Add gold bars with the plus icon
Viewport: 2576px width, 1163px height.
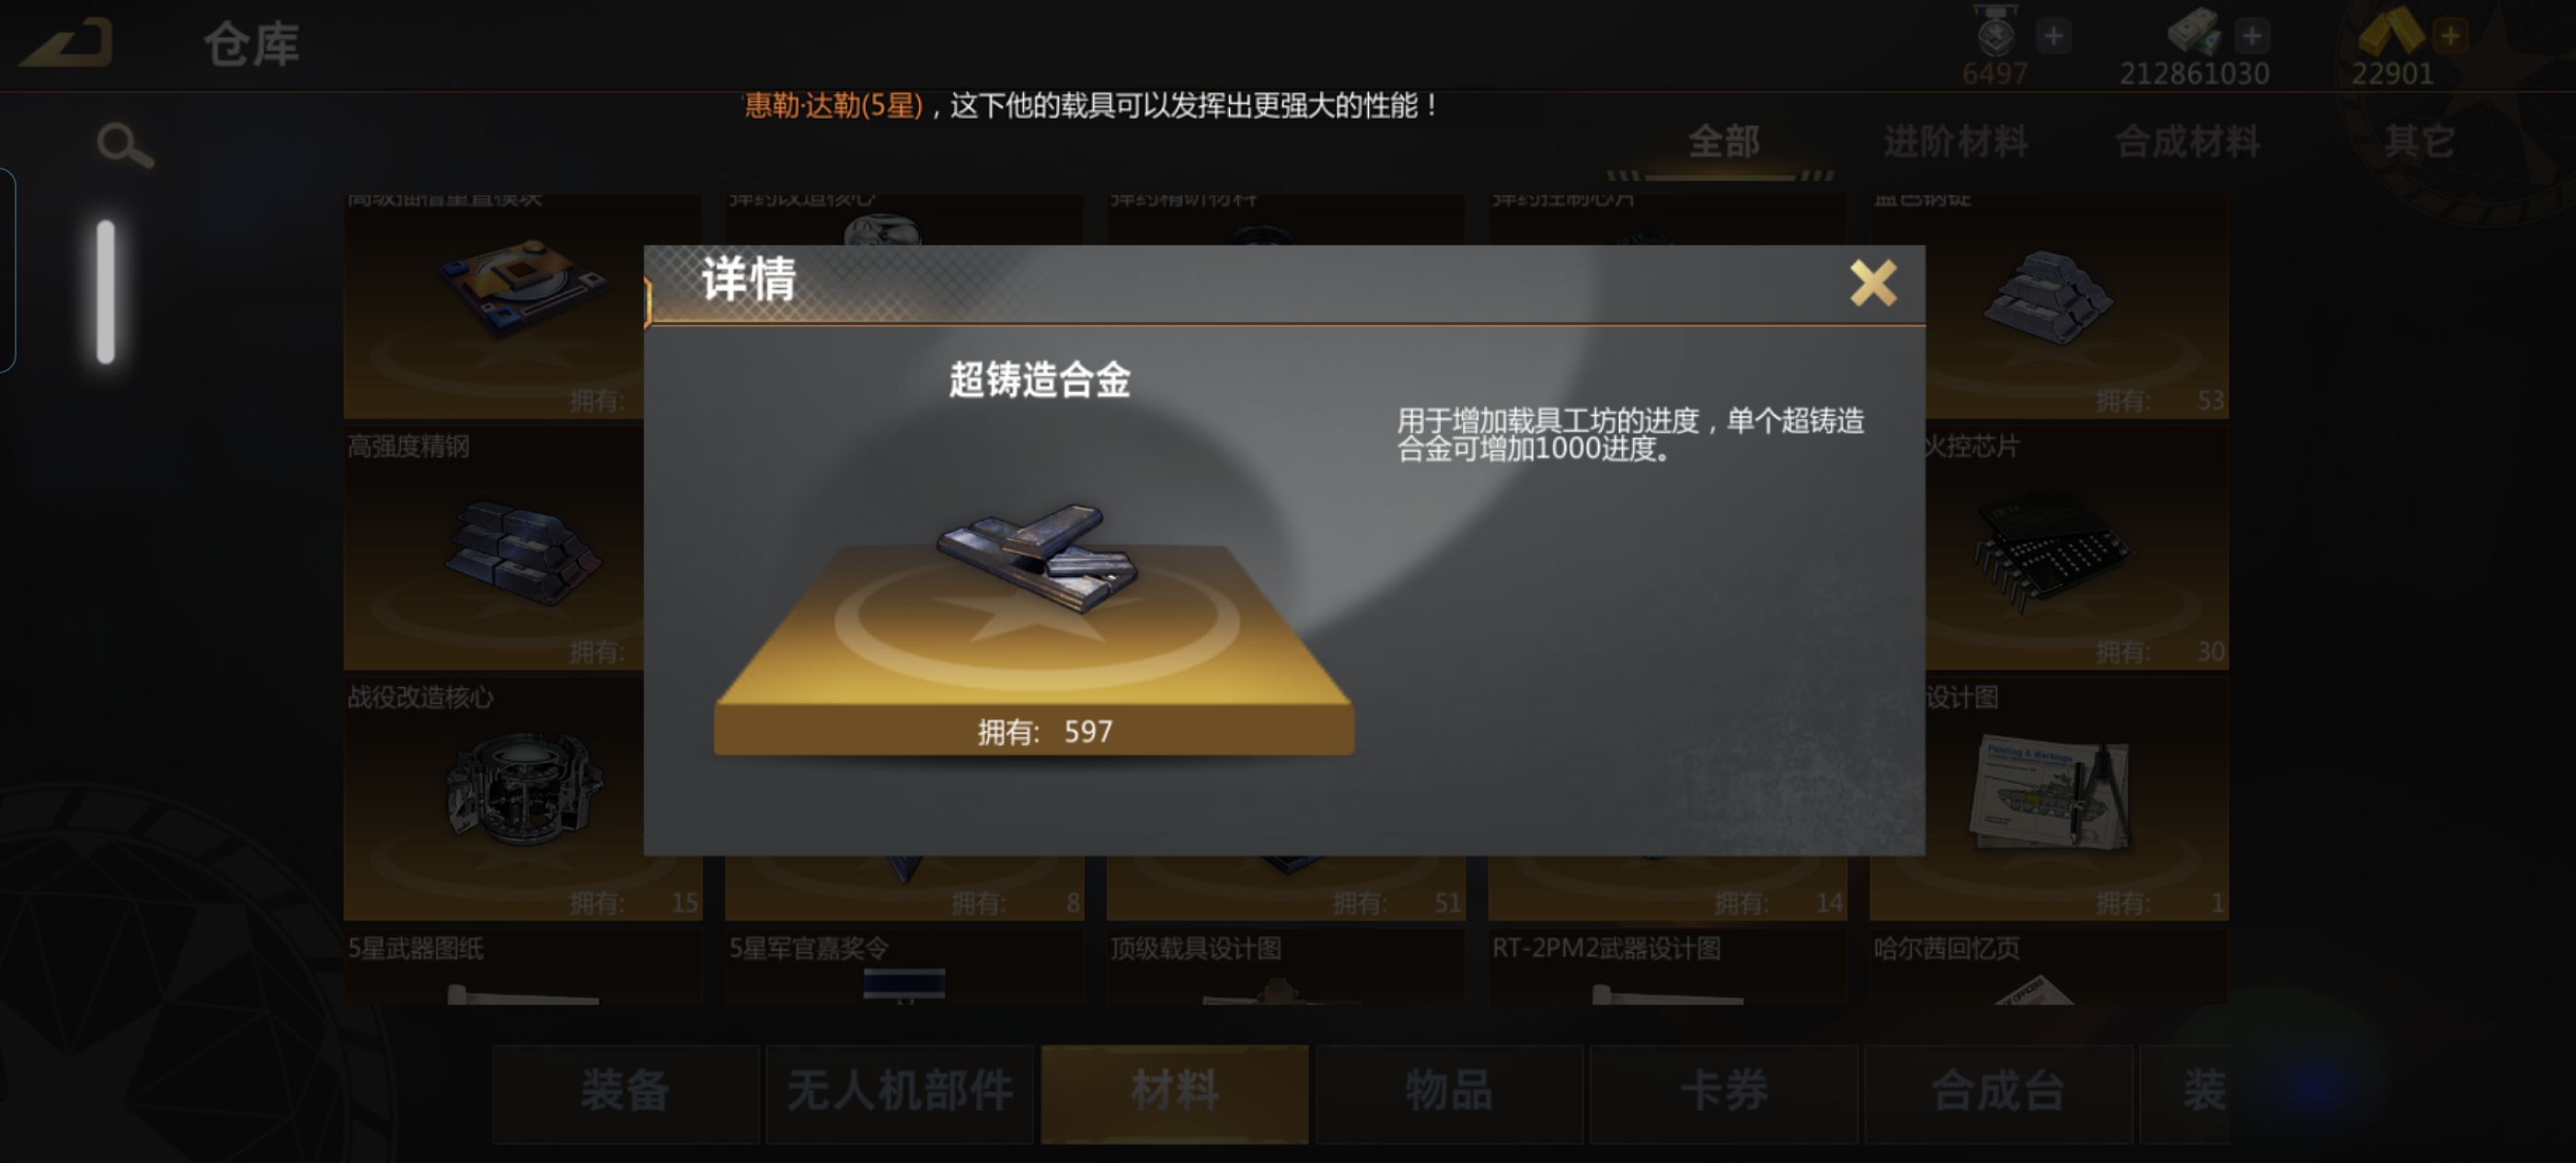pos(2450,37)
